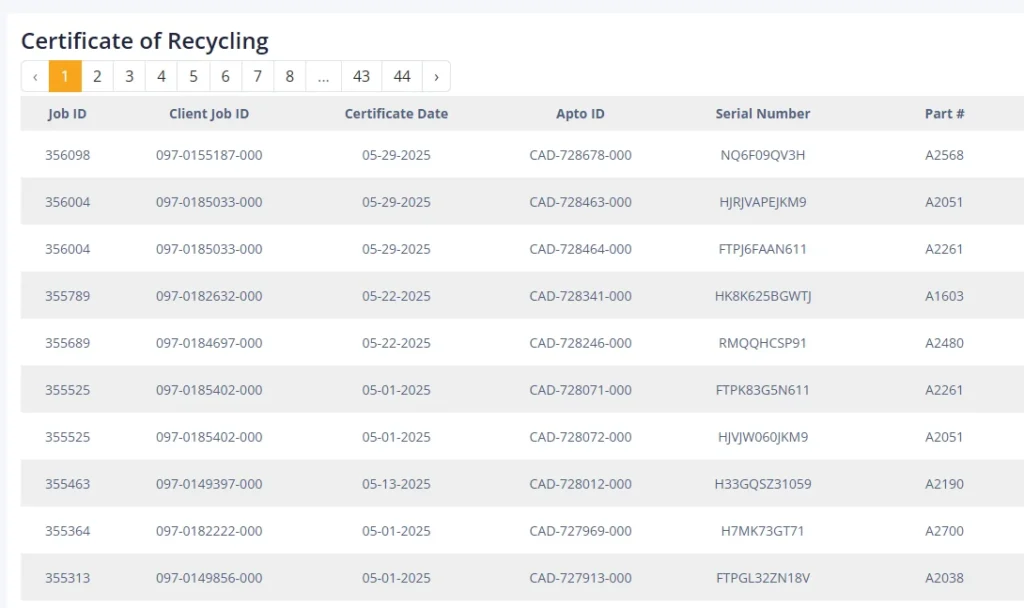Sort by Certificate Date column header
Screen dimensions: 1024x608
point(396,114)
